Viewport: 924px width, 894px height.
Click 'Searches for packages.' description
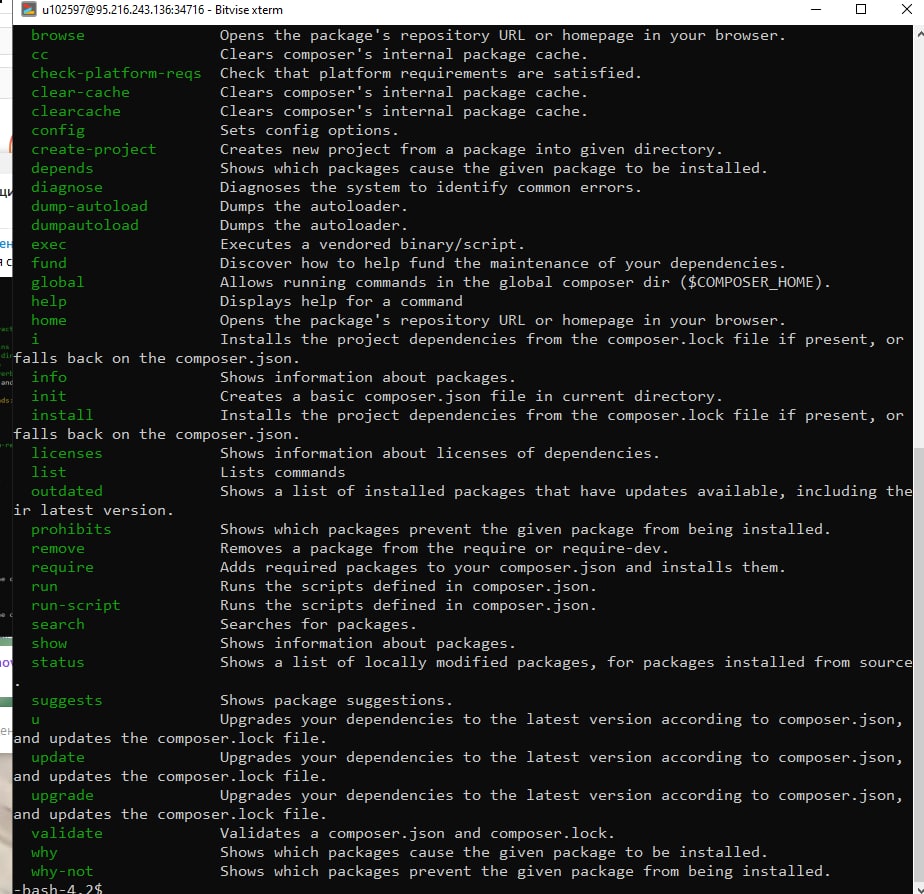(318, 624)
